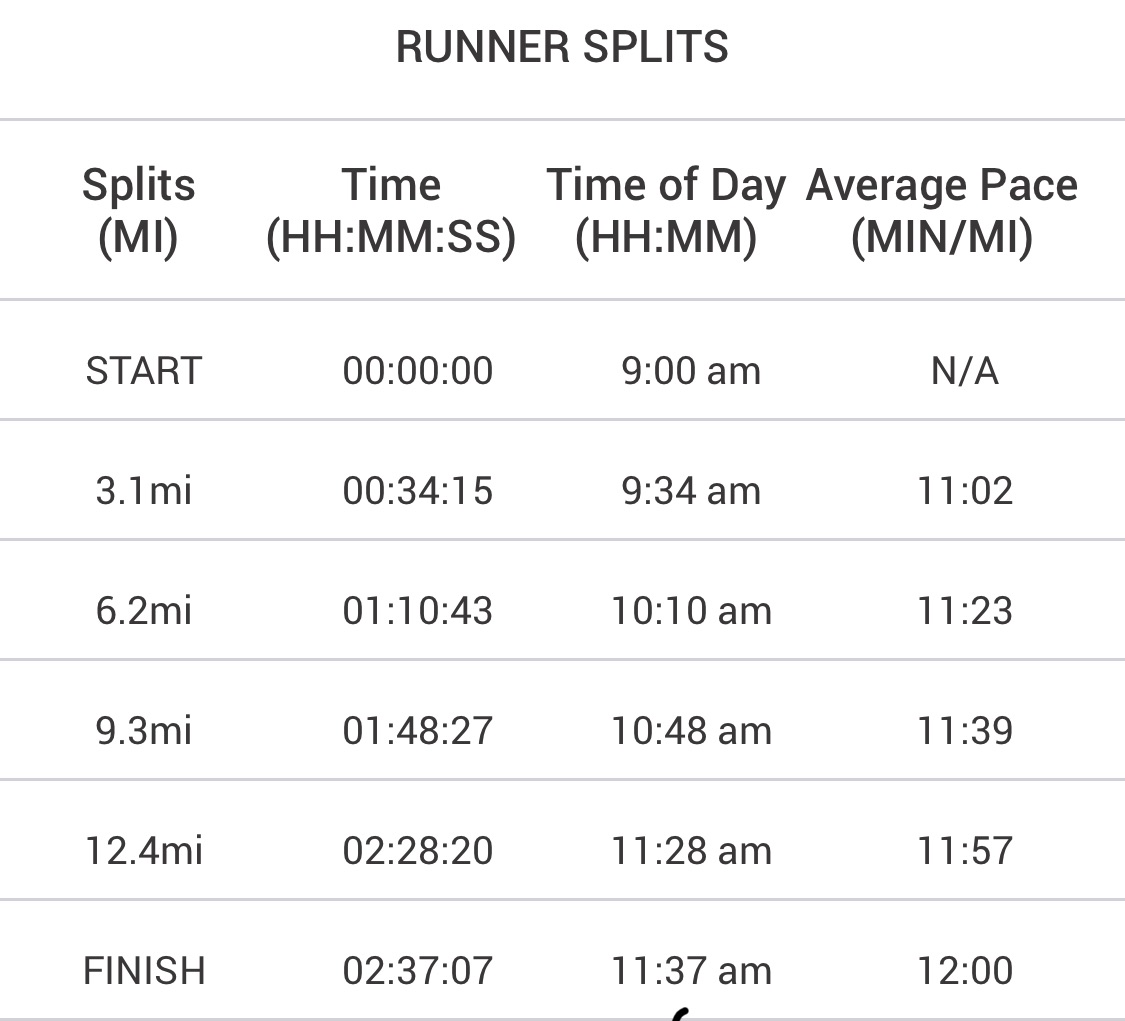Click the Average Pace column header
Viewport: 1125px width, 1021px height.
point(942,211)
